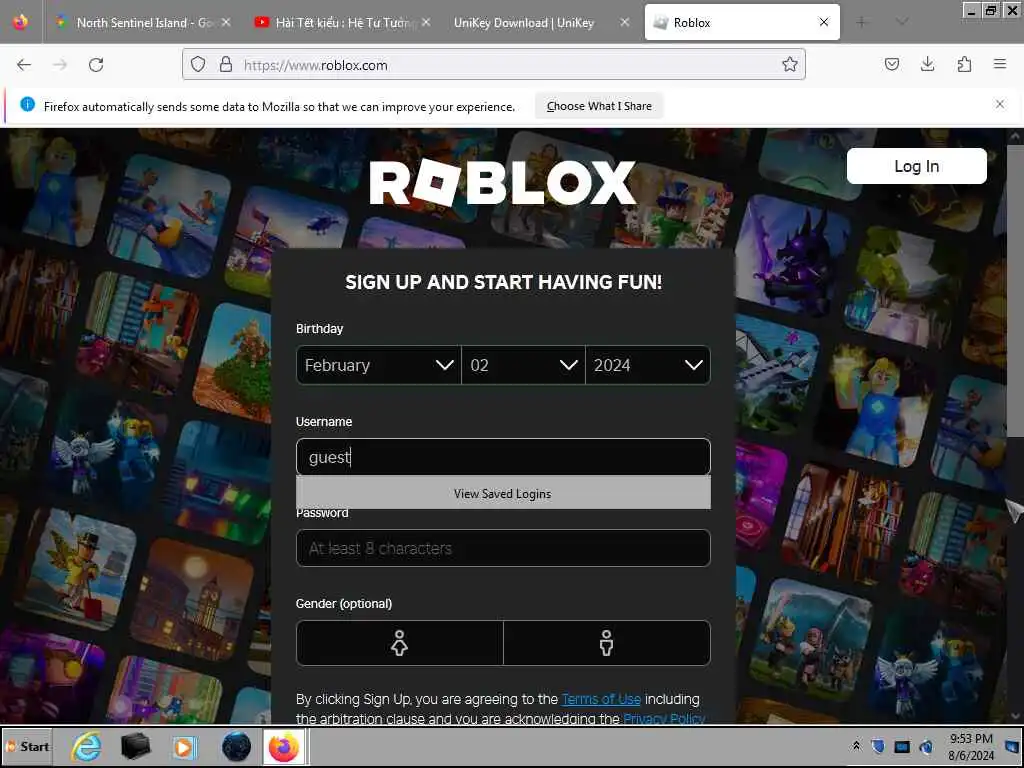Click the network tray icon

click(x=902, y=746)
